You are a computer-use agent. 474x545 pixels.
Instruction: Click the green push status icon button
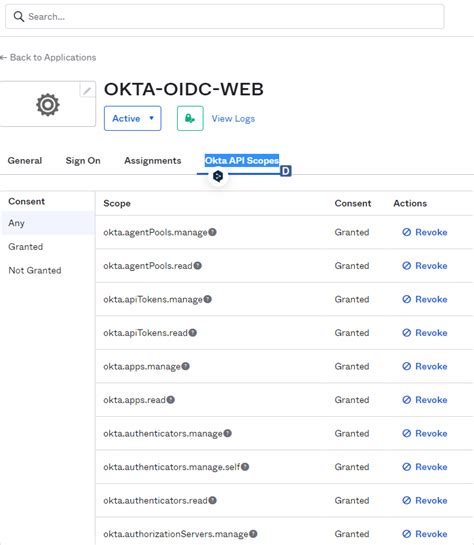(x=190, y=118)
